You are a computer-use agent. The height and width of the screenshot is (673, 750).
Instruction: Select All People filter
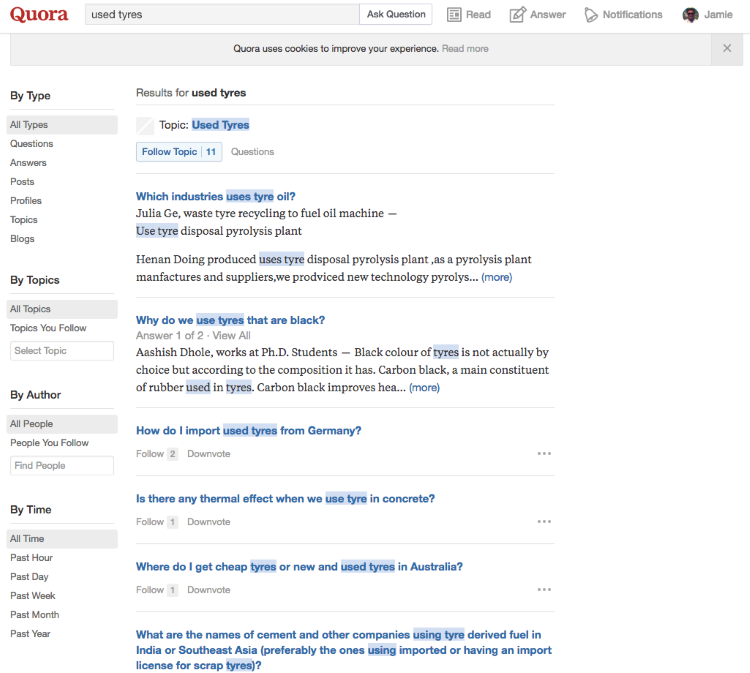pos(62,424)
